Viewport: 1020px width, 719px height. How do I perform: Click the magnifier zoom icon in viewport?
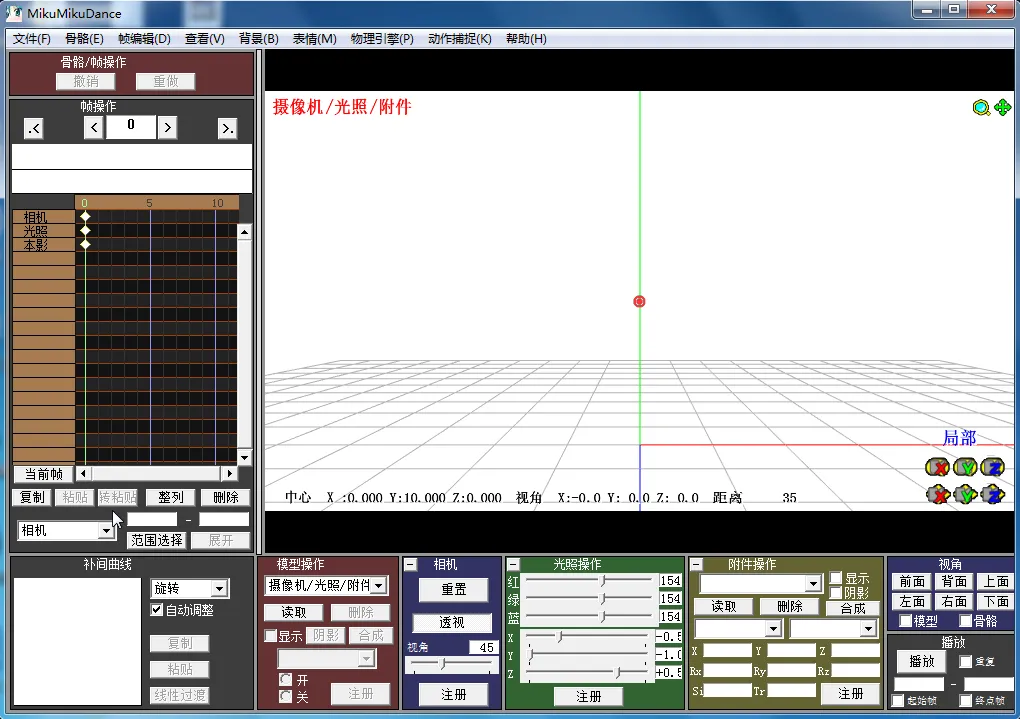click(981, 108)
